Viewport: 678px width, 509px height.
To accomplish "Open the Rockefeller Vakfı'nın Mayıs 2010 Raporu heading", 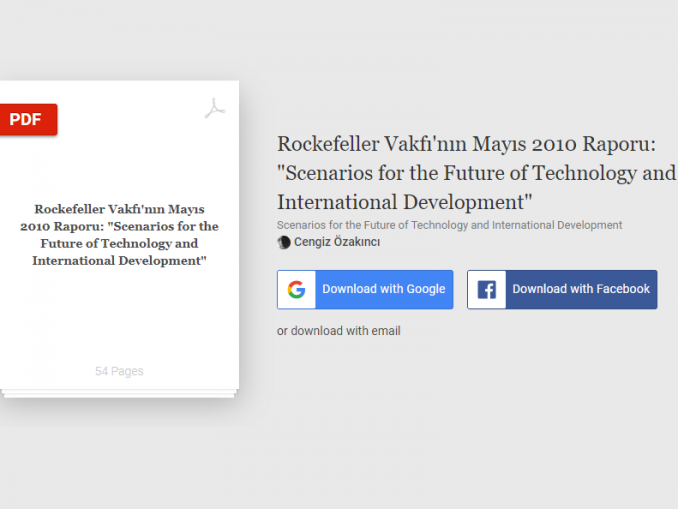I will tap(476, 173).
